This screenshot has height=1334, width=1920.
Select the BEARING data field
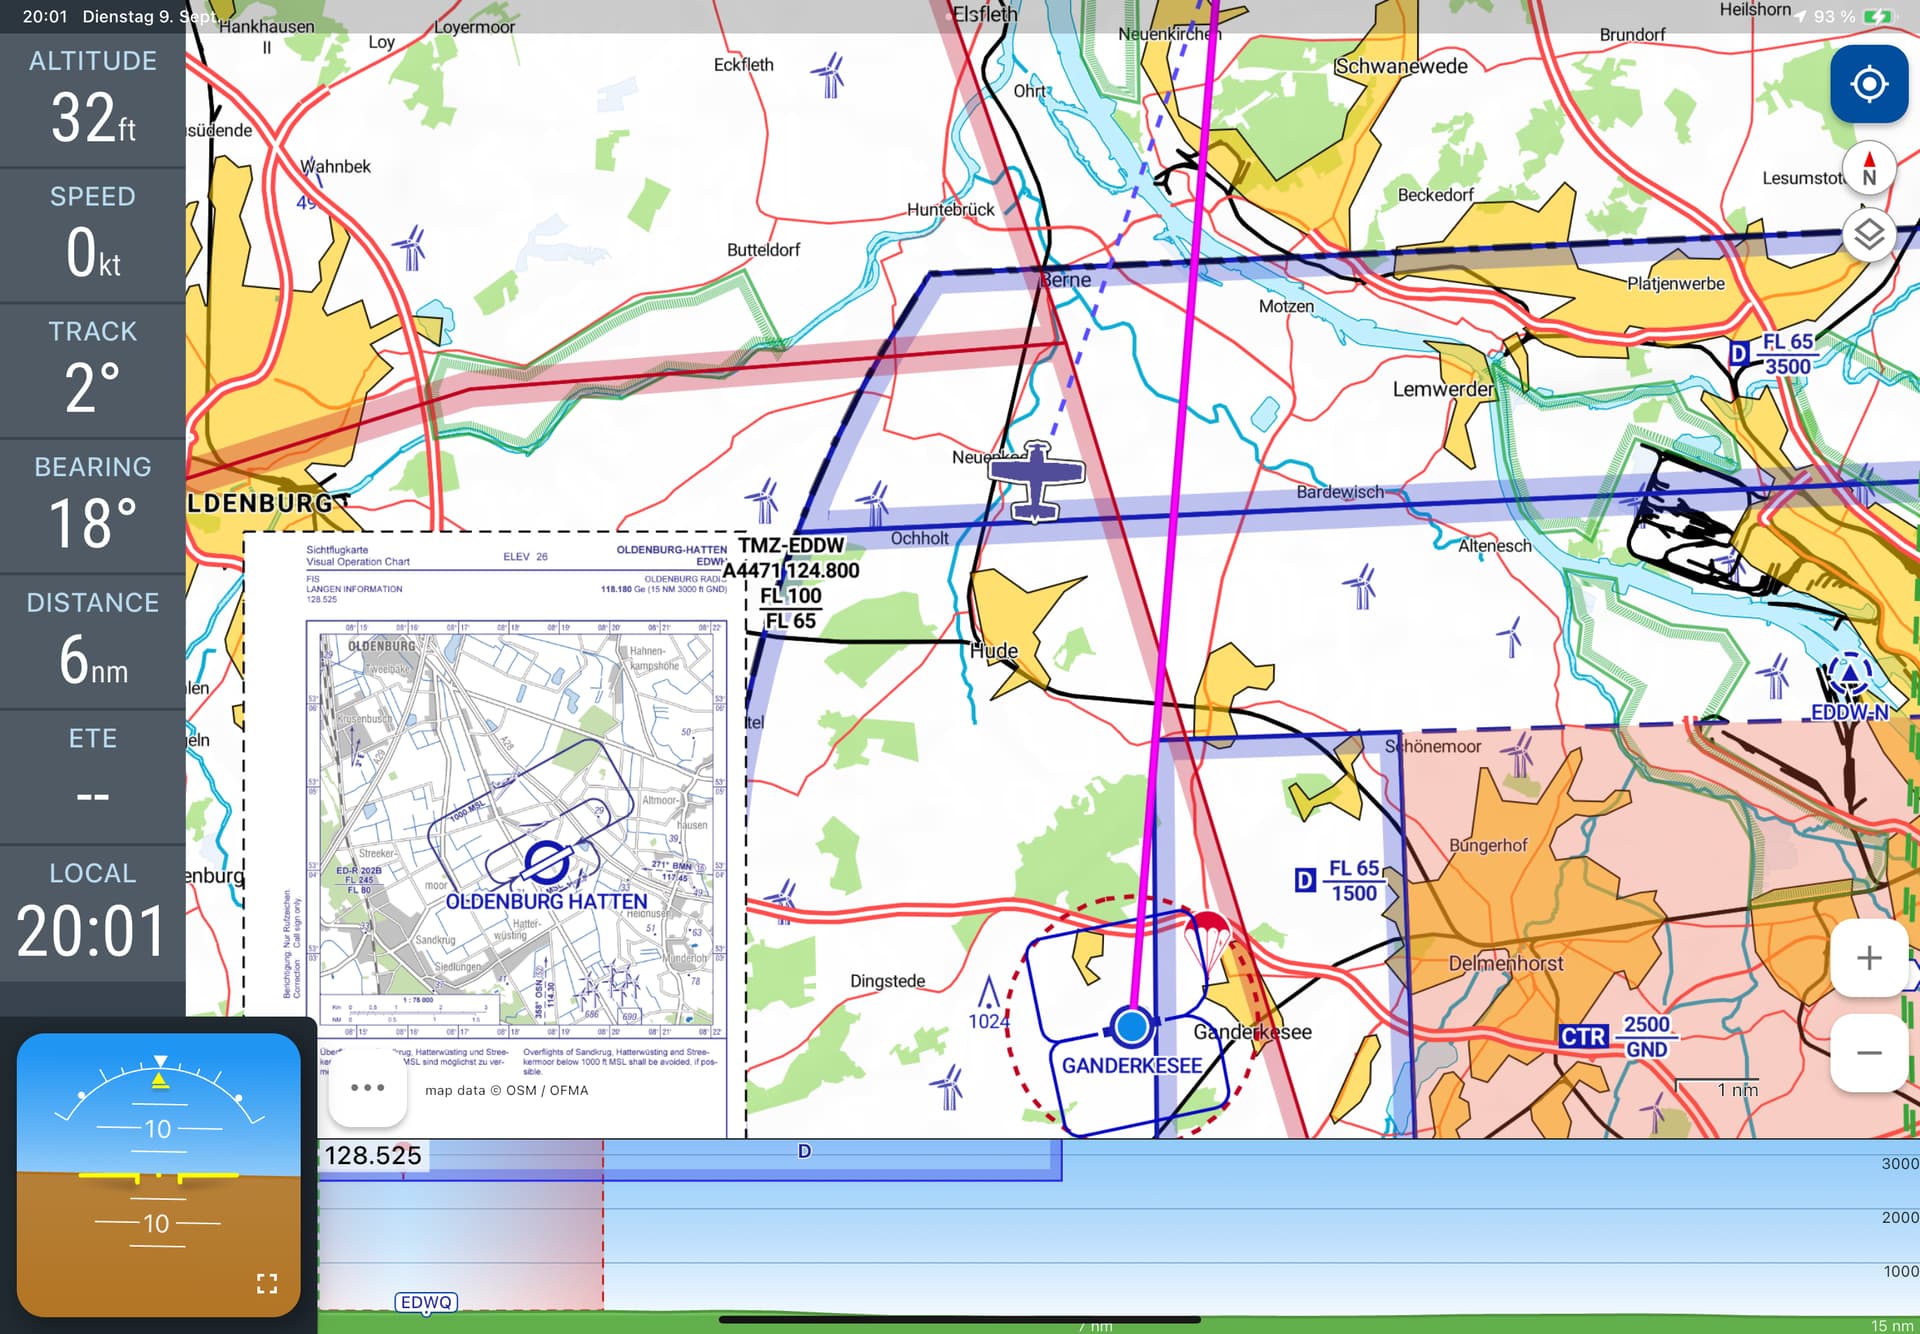(93, 506)
